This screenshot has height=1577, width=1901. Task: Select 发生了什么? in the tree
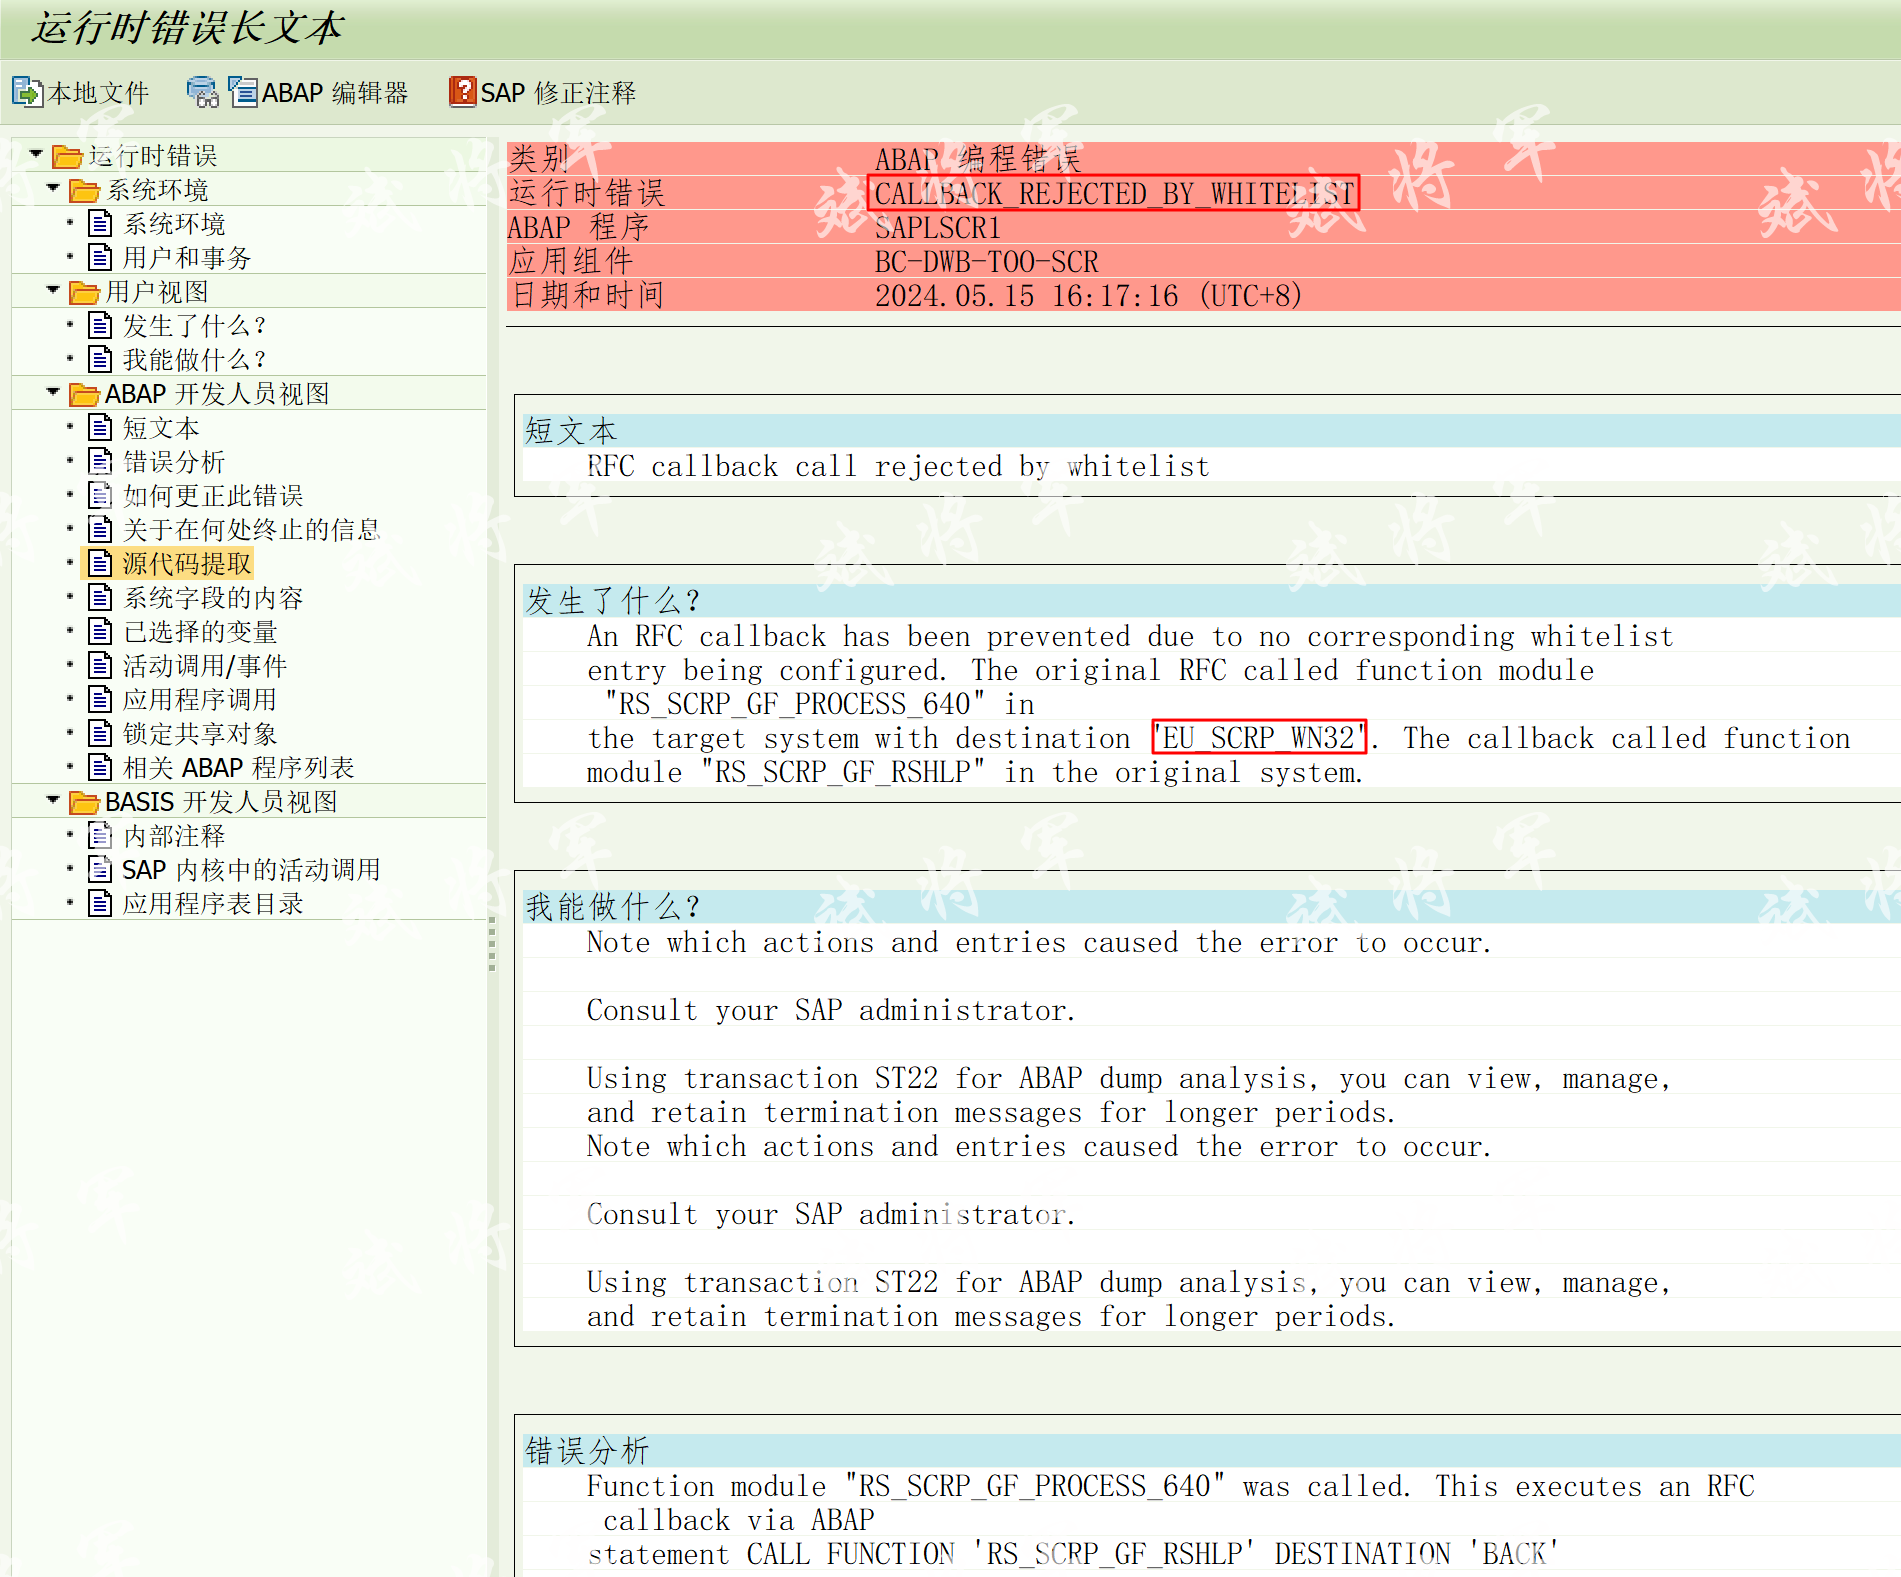194,326
